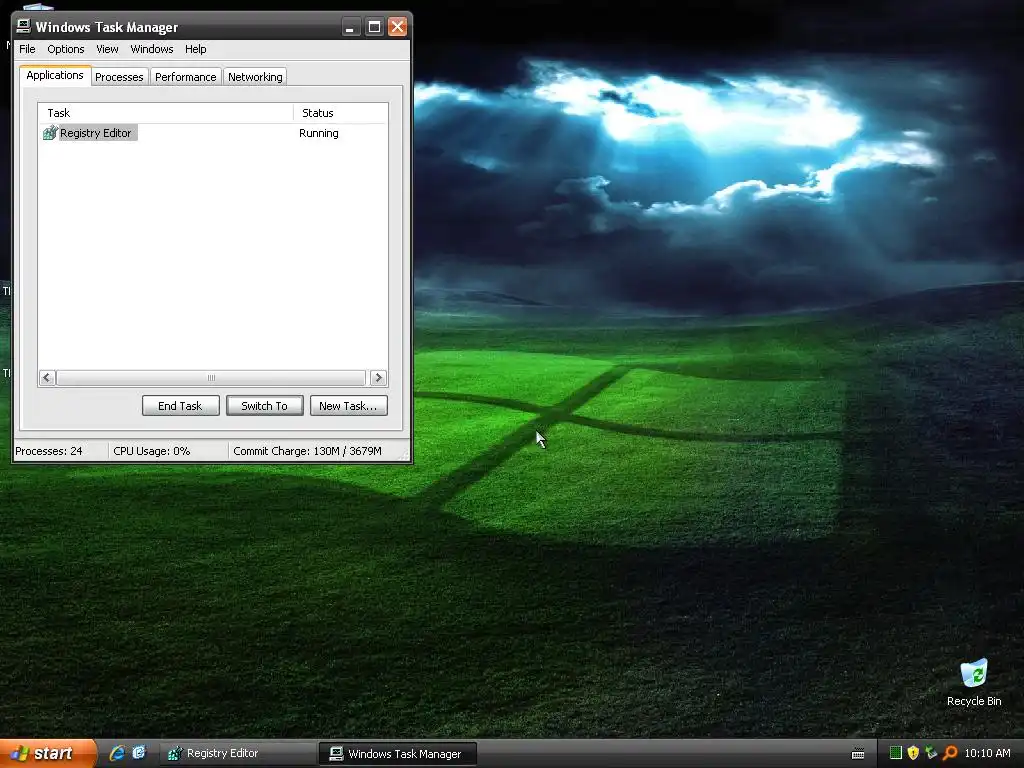The height and width of the screenshot is (768, 1024).
Task: Click the on-screen keyboard taskbar icon
Action: coord(858,754)
